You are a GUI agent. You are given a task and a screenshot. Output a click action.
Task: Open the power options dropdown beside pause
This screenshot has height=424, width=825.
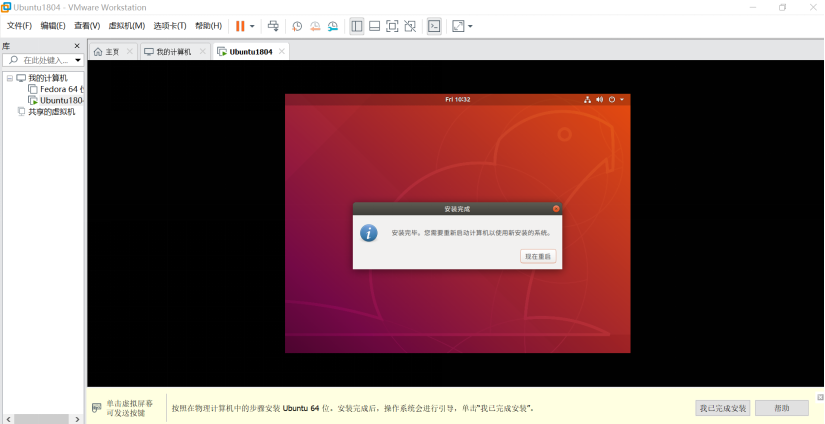tap(252, 26)
